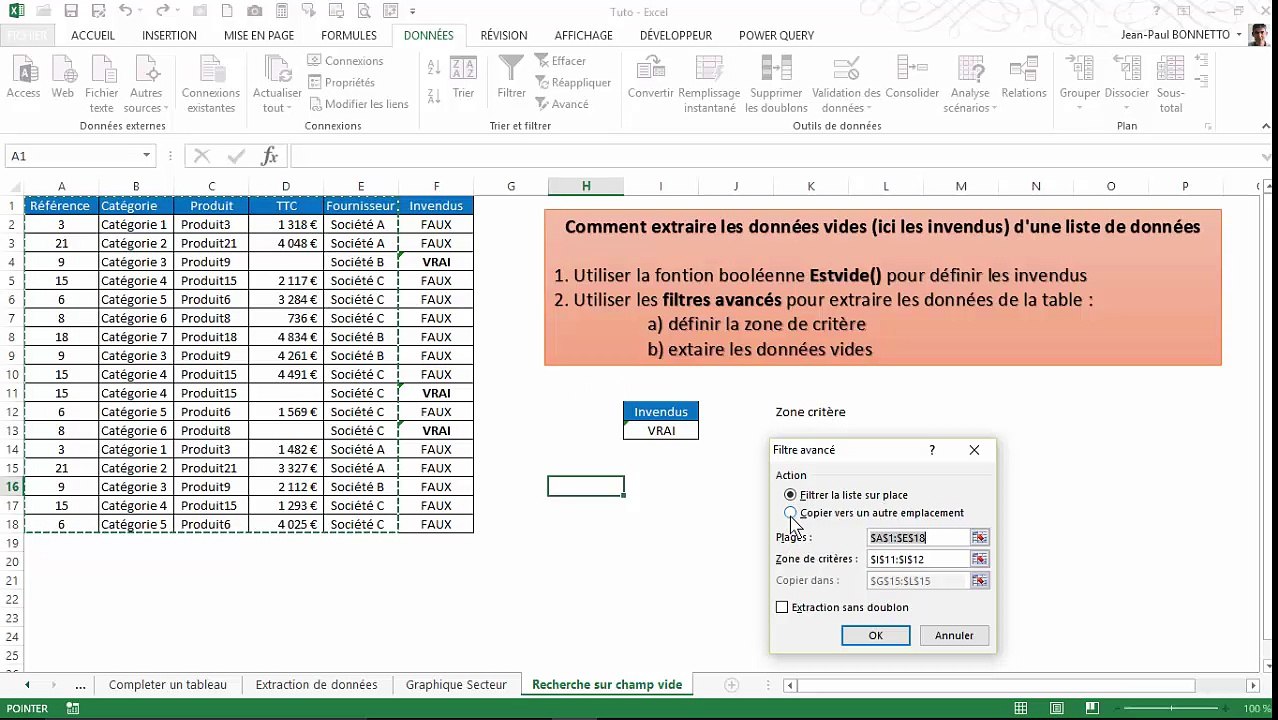Switch to Completer un tableau sheet

(168, 685)
